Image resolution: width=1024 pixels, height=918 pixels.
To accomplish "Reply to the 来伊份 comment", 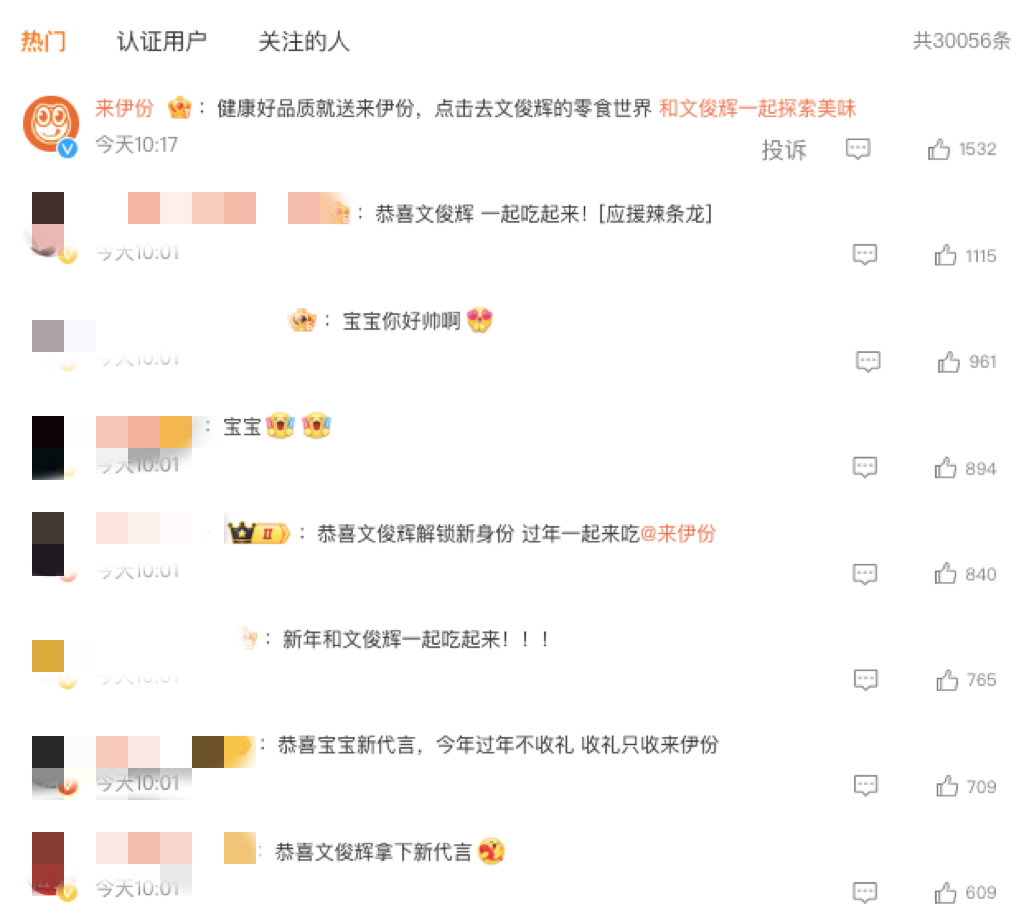I will 858,150.
